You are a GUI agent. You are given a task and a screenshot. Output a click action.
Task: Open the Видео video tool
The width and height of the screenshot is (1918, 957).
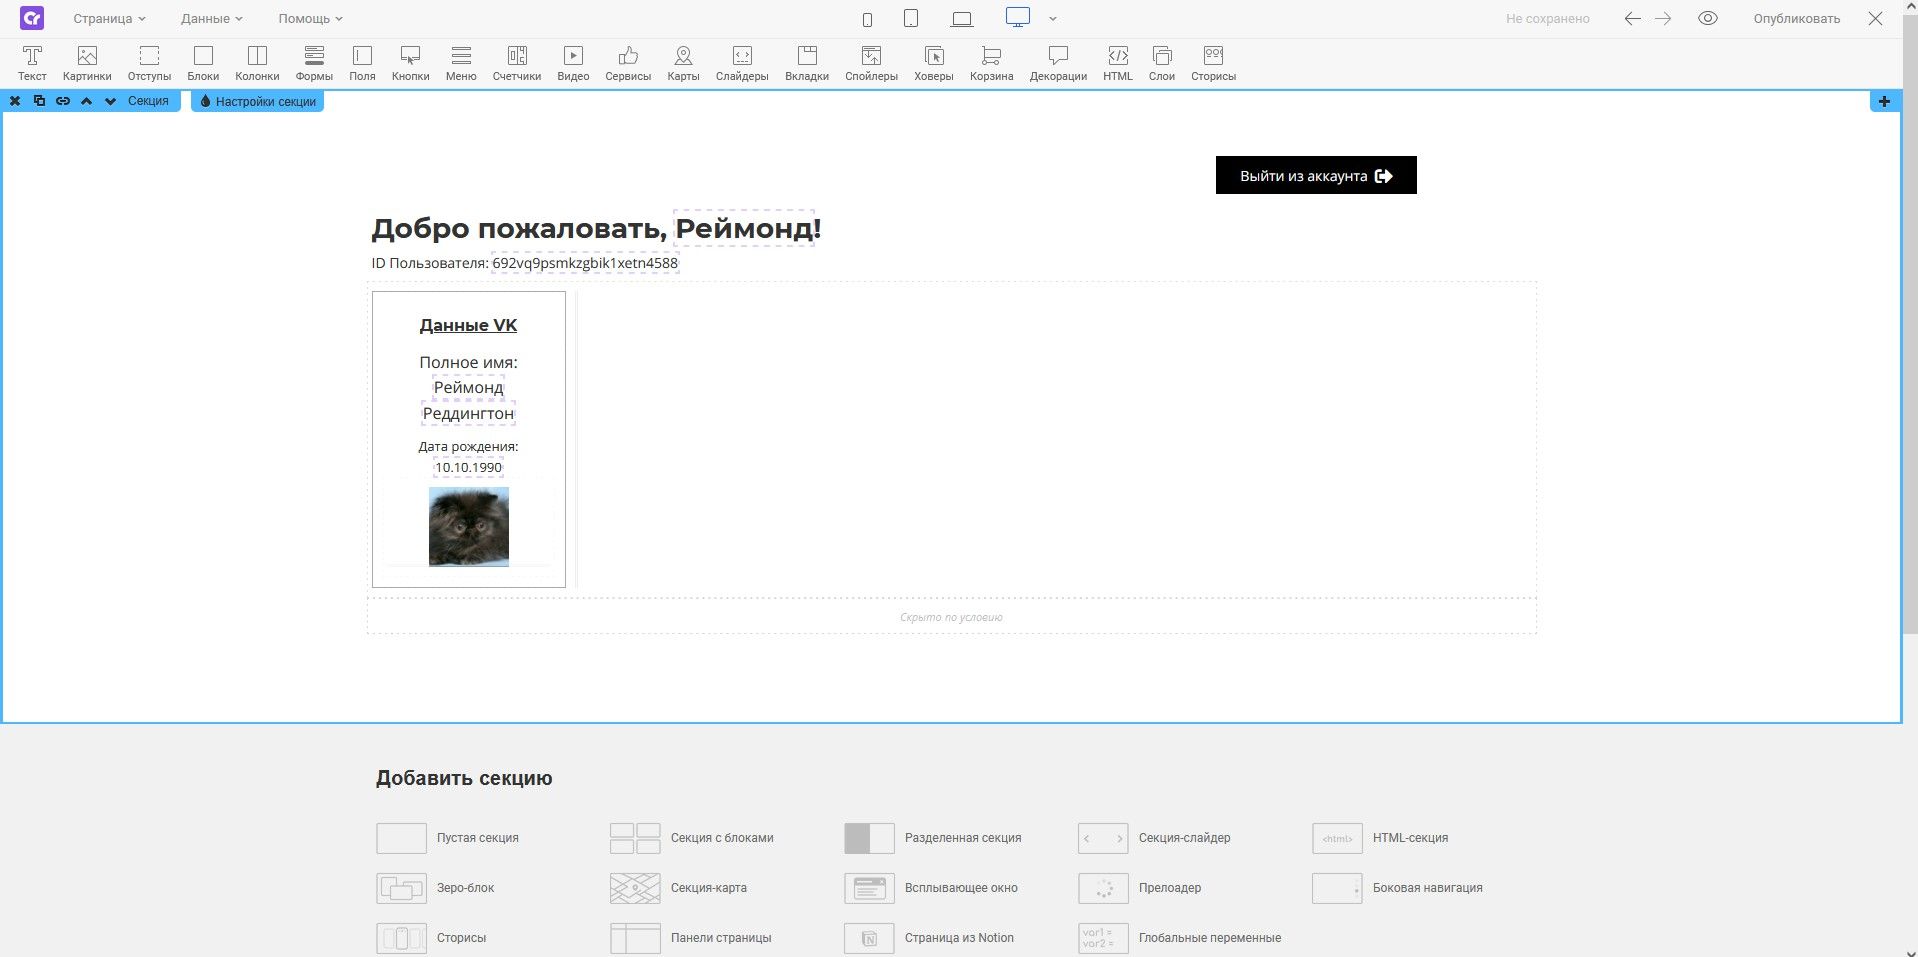coord(573,62)
